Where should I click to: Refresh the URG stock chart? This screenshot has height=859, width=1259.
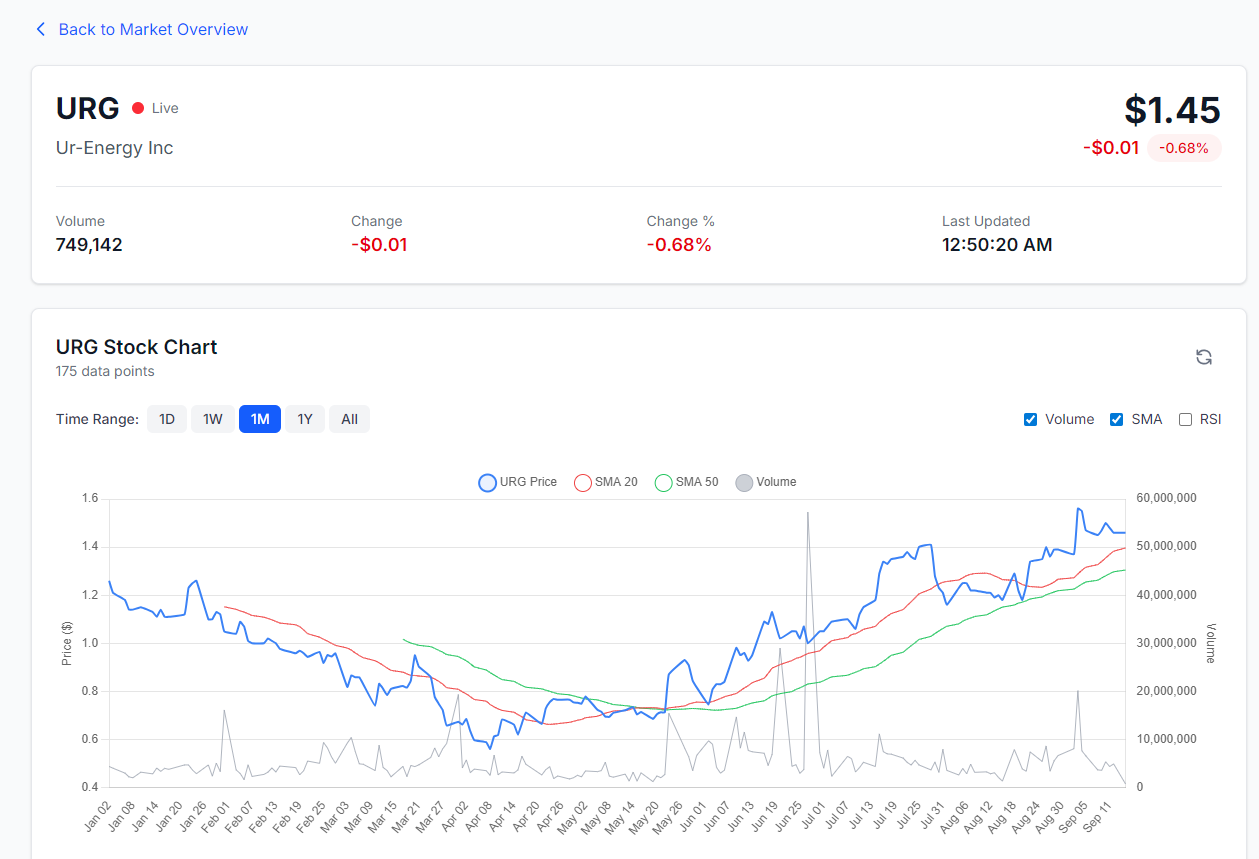[1204, 357]
